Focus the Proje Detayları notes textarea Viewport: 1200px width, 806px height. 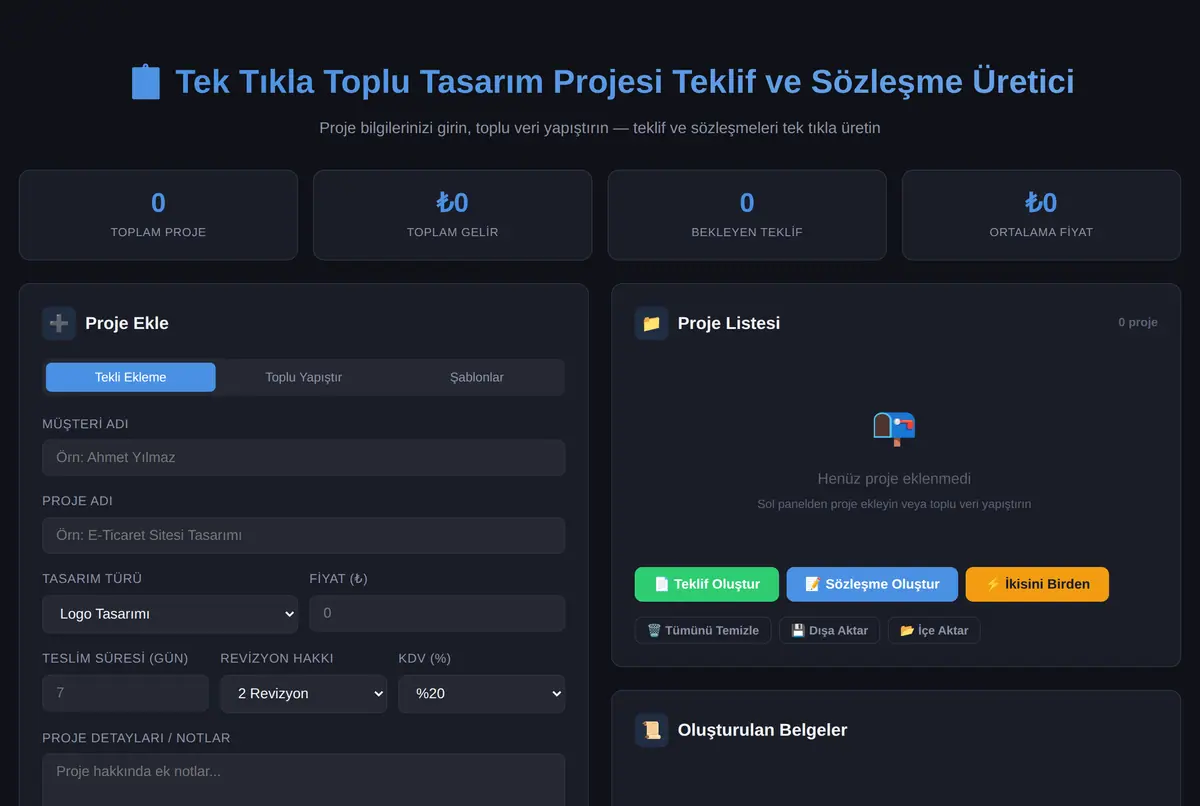point(304,780)
